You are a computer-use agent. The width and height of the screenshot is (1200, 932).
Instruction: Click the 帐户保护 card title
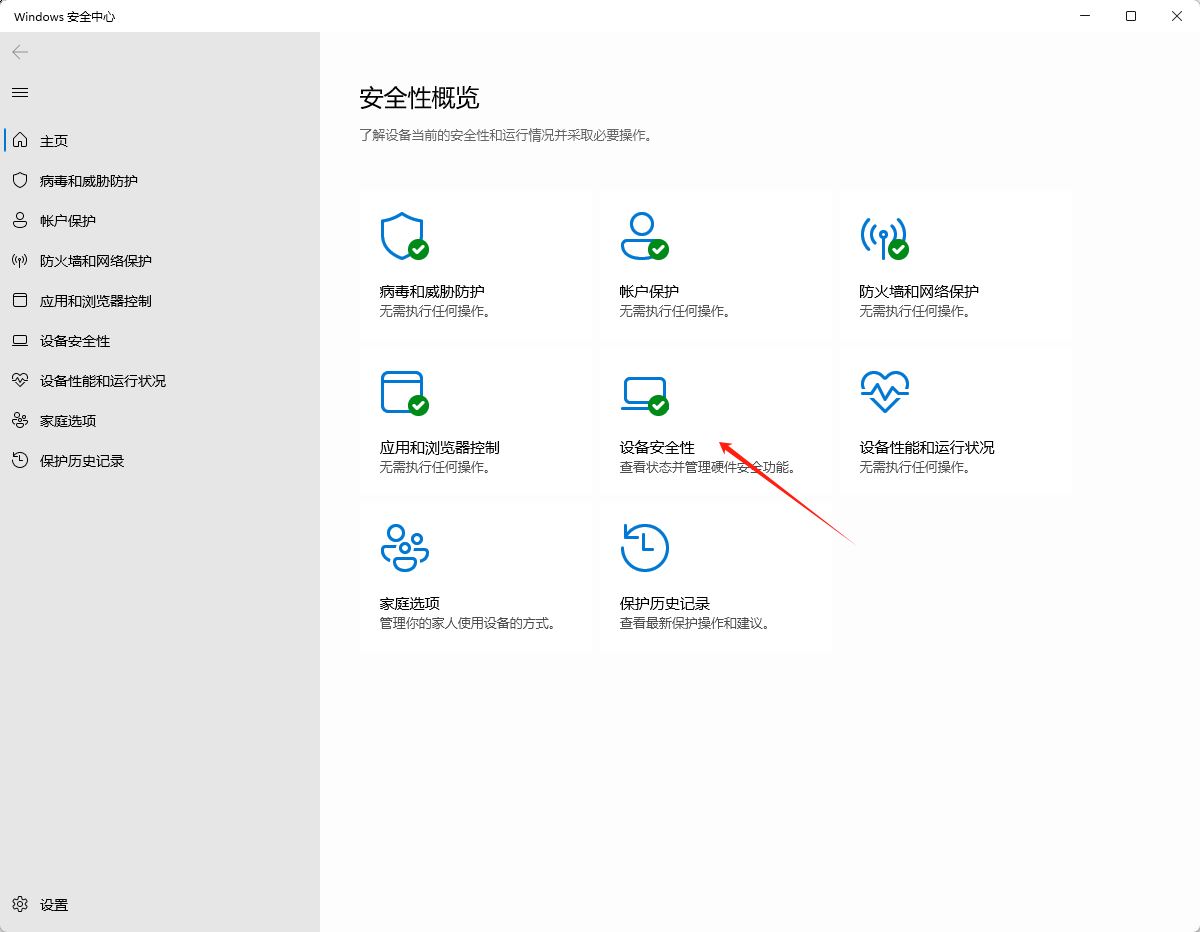coord(649,292)
